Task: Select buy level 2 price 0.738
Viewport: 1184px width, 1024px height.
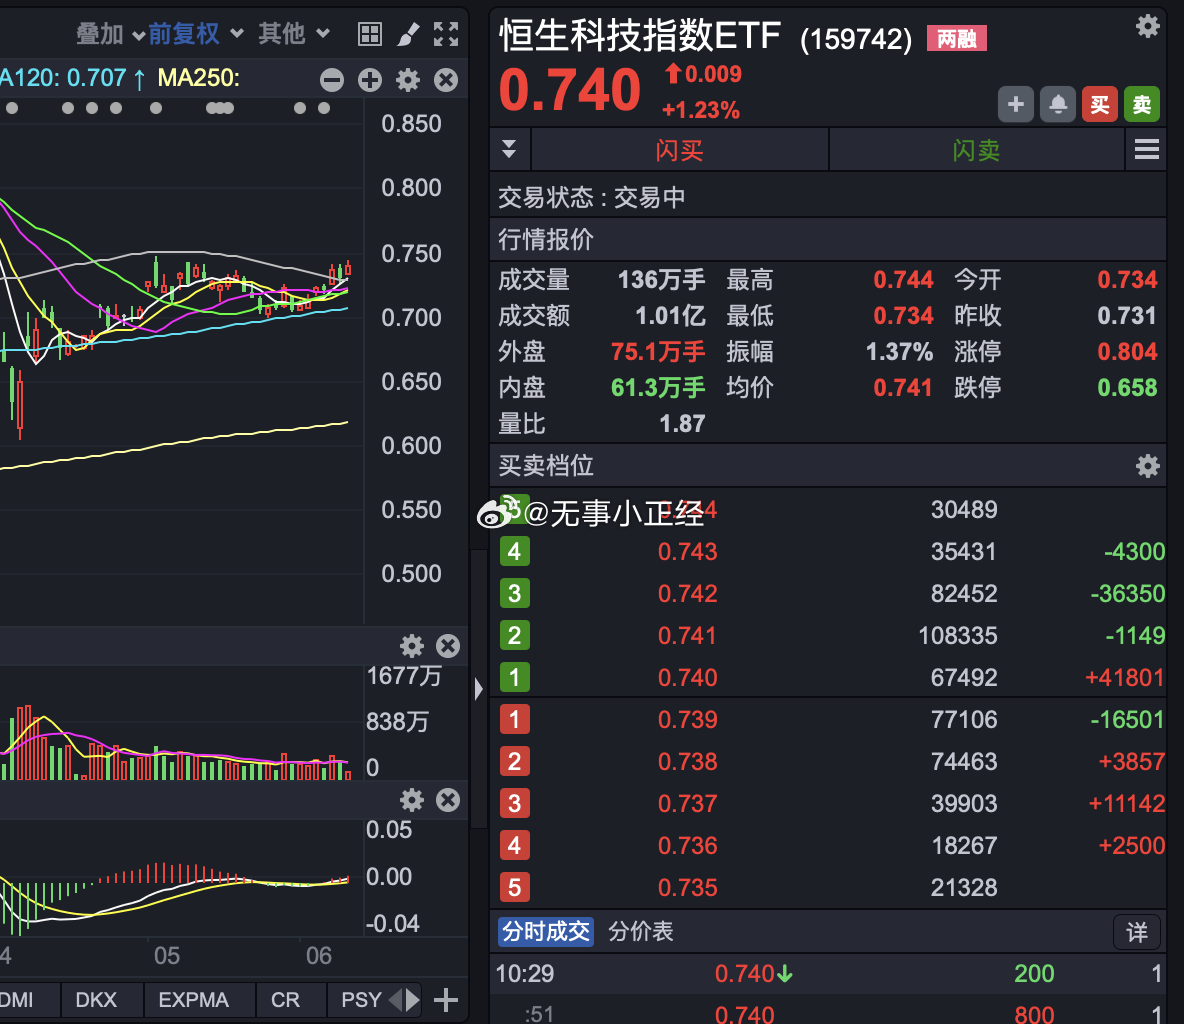Action: point(687,761)
